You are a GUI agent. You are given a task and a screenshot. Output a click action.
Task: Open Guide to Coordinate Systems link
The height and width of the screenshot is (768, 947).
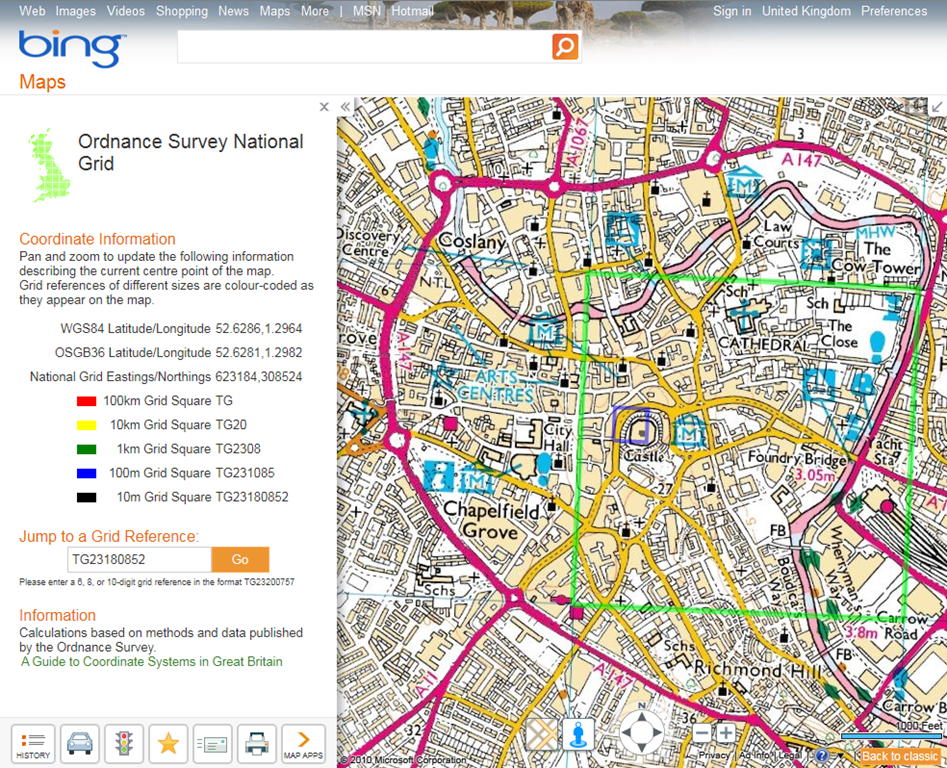click(x=152, y=661)
